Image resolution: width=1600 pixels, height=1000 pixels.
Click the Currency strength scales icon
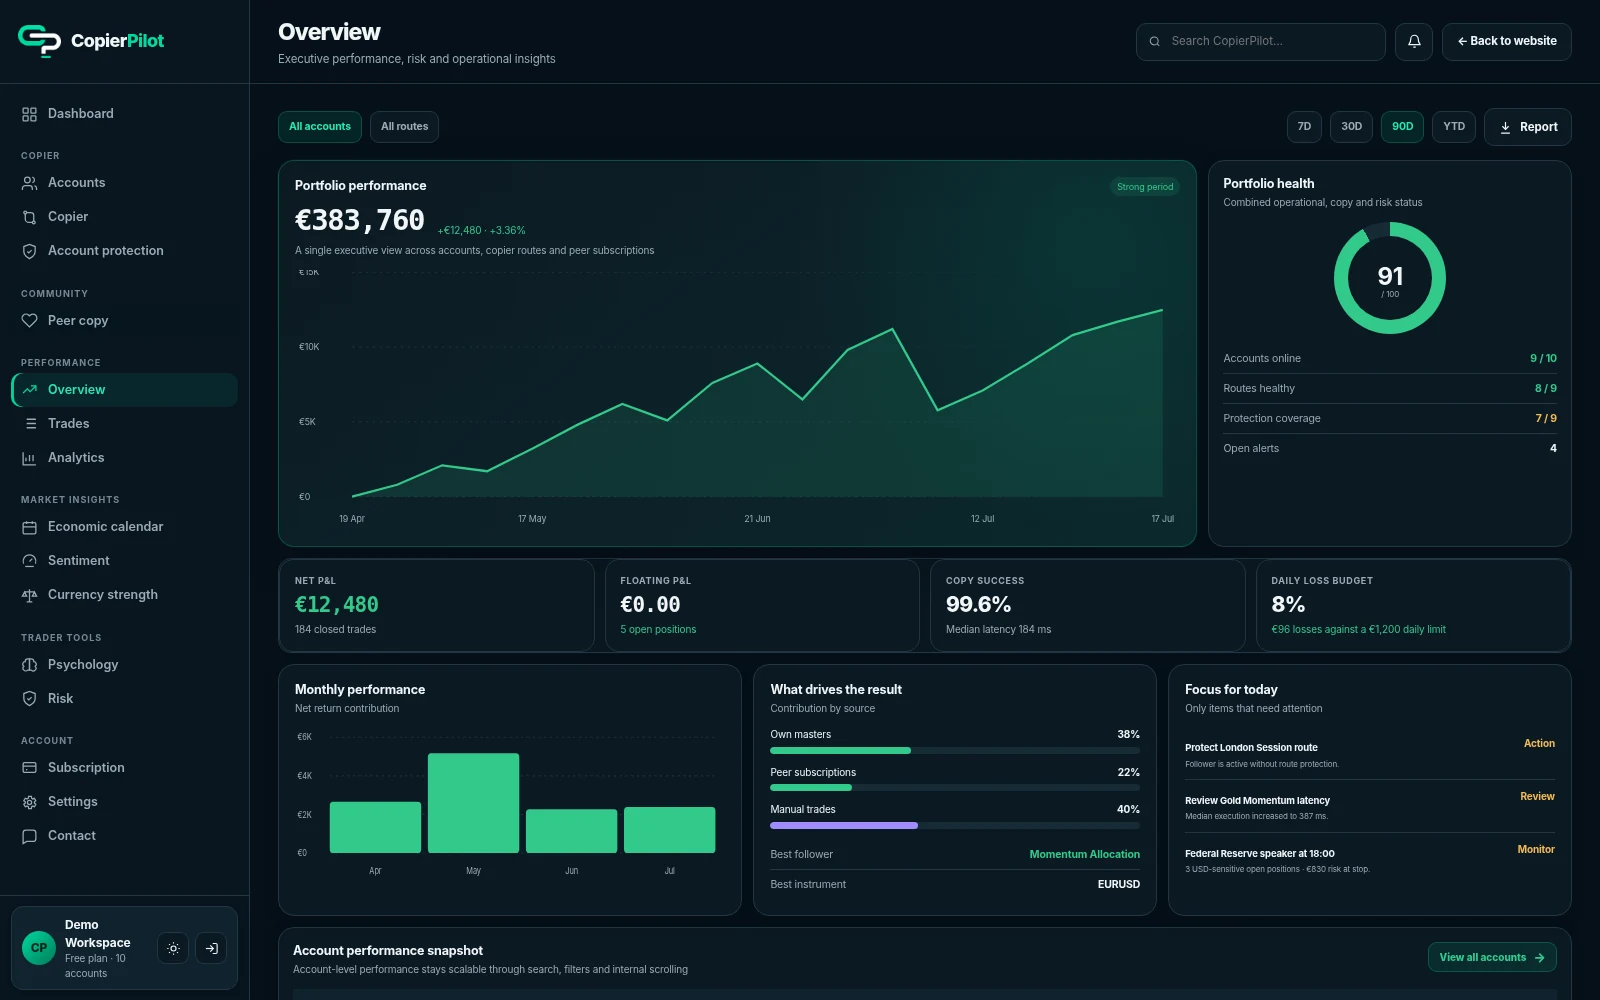(x=29, y=595)
